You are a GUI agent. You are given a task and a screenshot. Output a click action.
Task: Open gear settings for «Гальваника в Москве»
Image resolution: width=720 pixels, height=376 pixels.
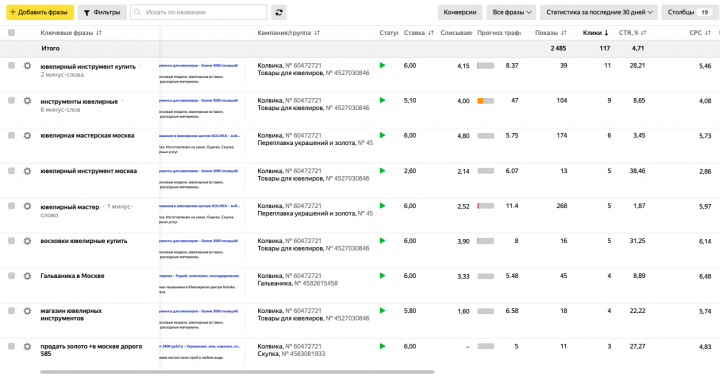click(28, 276)
